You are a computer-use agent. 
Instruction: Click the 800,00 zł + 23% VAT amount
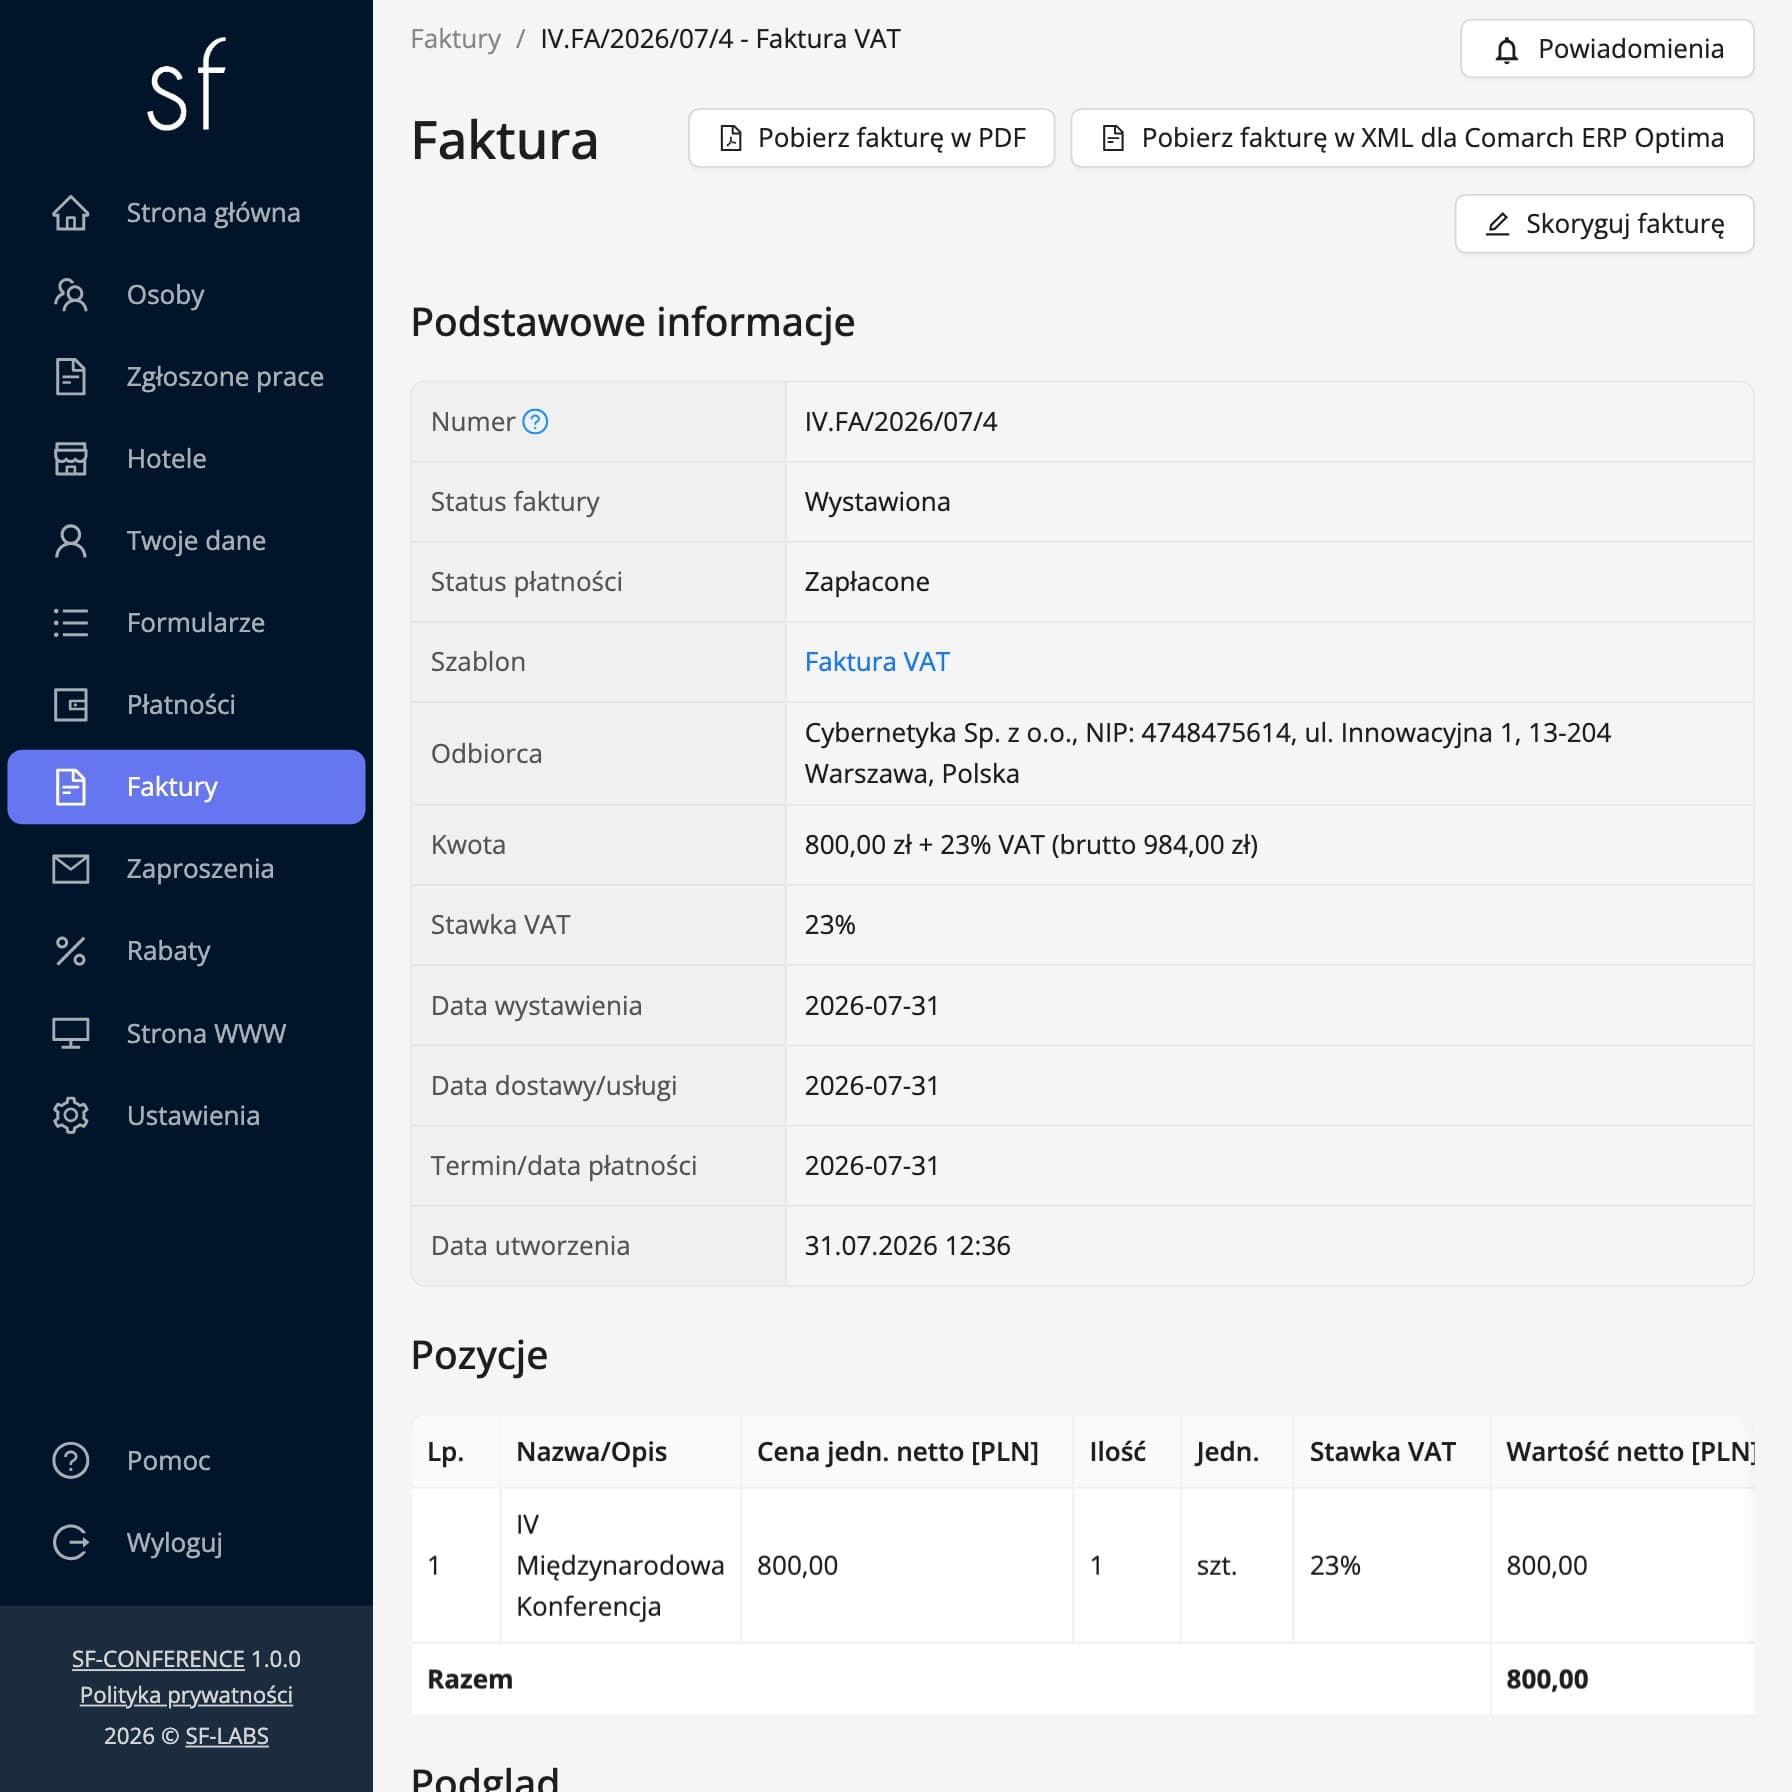coord(1031,845)
